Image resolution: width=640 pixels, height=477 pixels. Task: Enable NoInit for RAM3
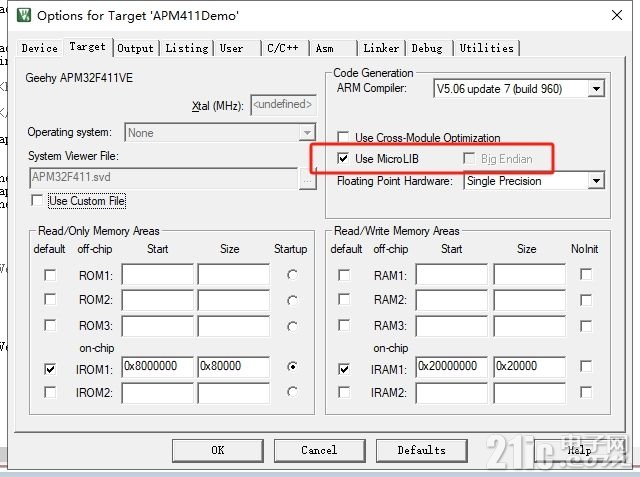(x=586, y=326)
